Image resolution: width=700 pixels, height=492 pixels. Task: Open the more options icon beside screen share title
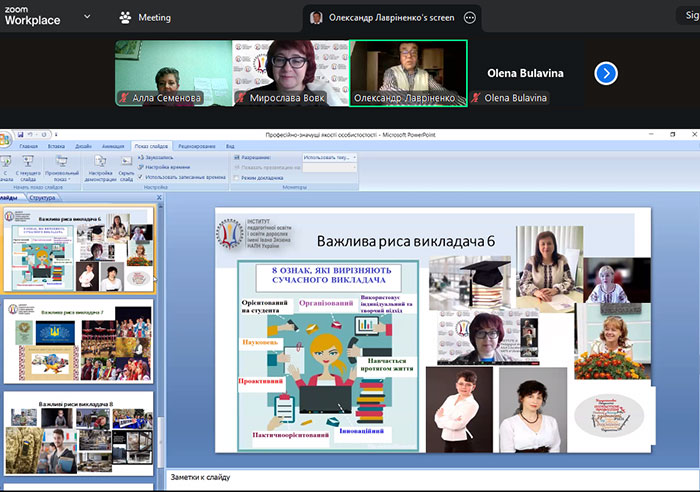[471, 18]
